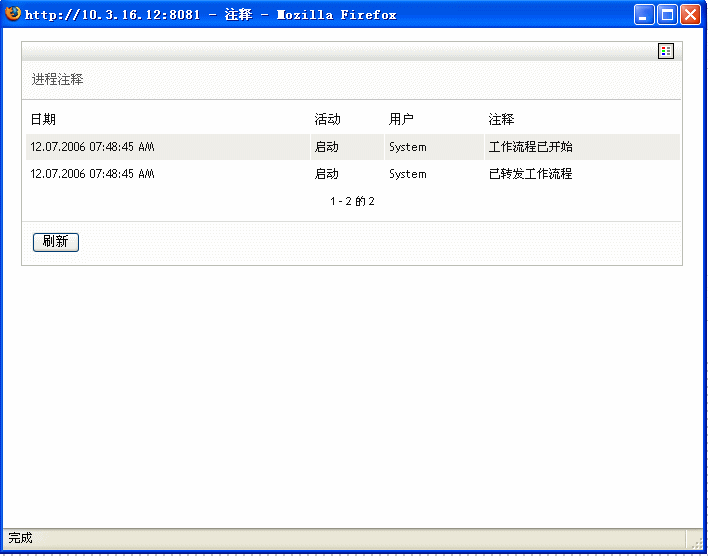
Task: Click the date in the 已转发工作流程 row
Action: [92, 174]
